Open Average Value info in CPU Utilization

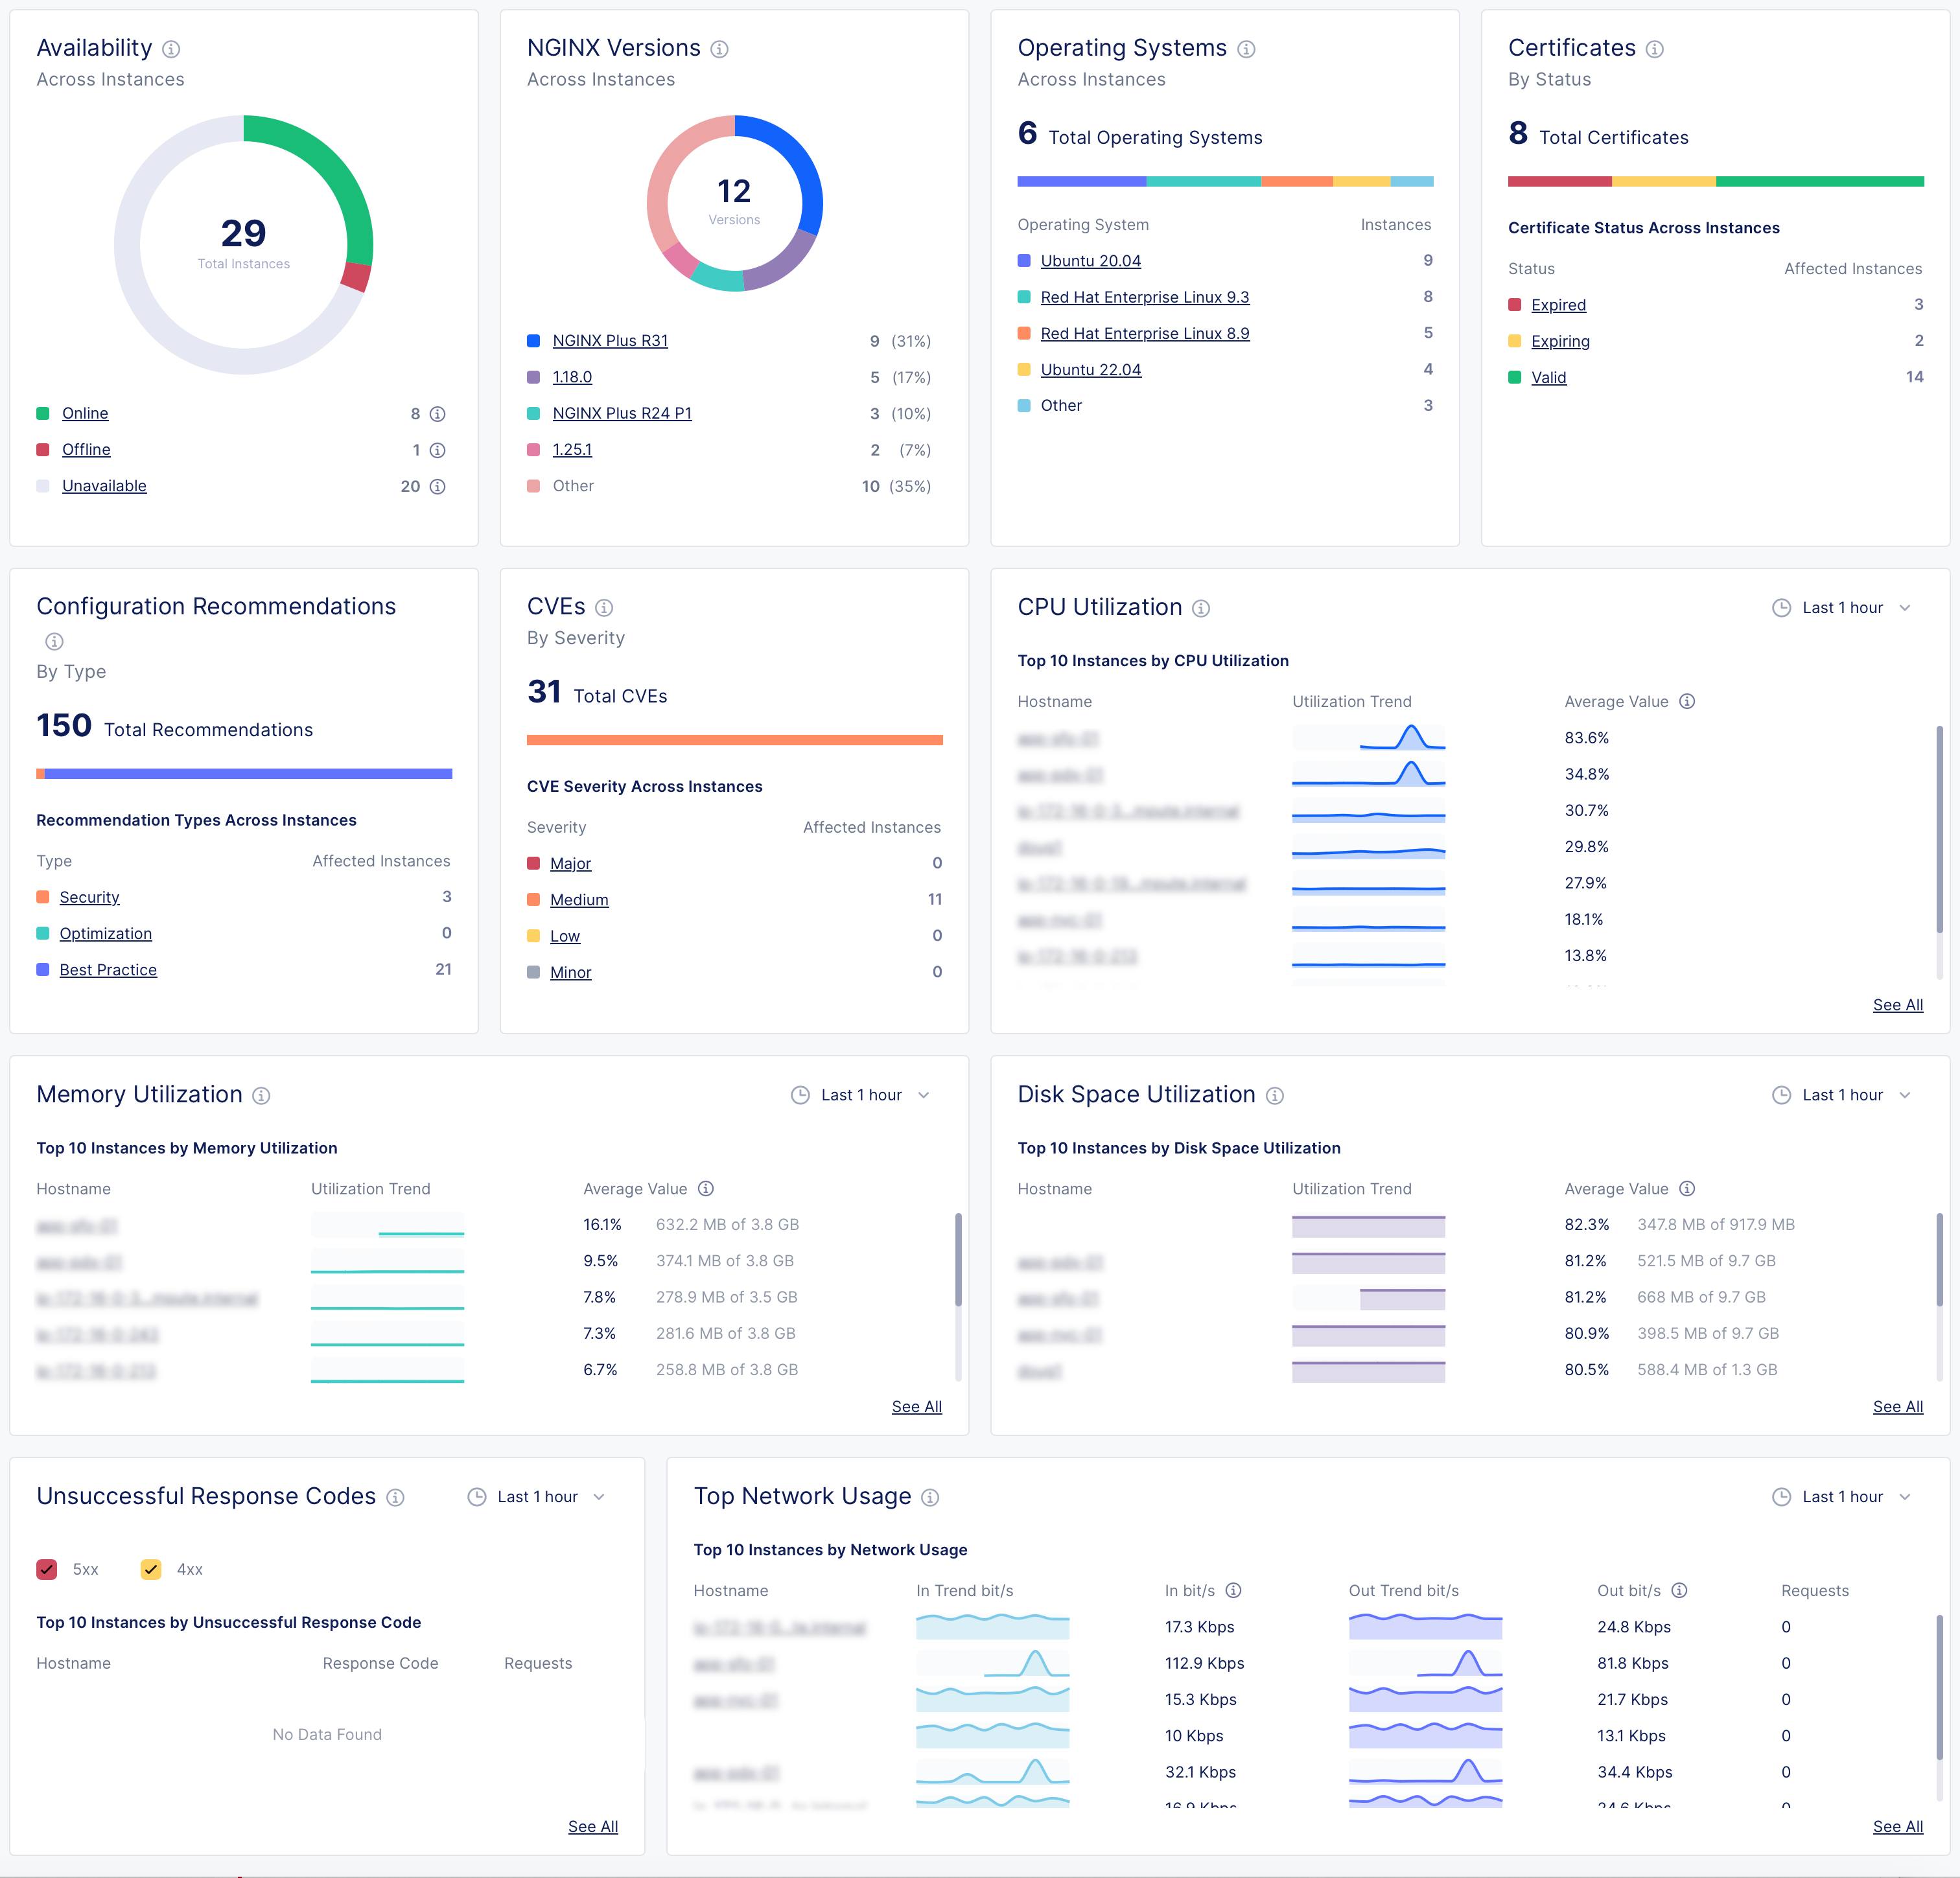(x=1688, y=701)
